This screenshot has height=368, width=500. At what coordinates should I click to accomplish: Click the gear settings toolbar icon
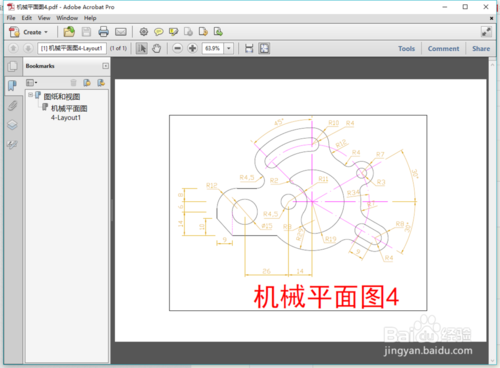(x=144, y=32)
